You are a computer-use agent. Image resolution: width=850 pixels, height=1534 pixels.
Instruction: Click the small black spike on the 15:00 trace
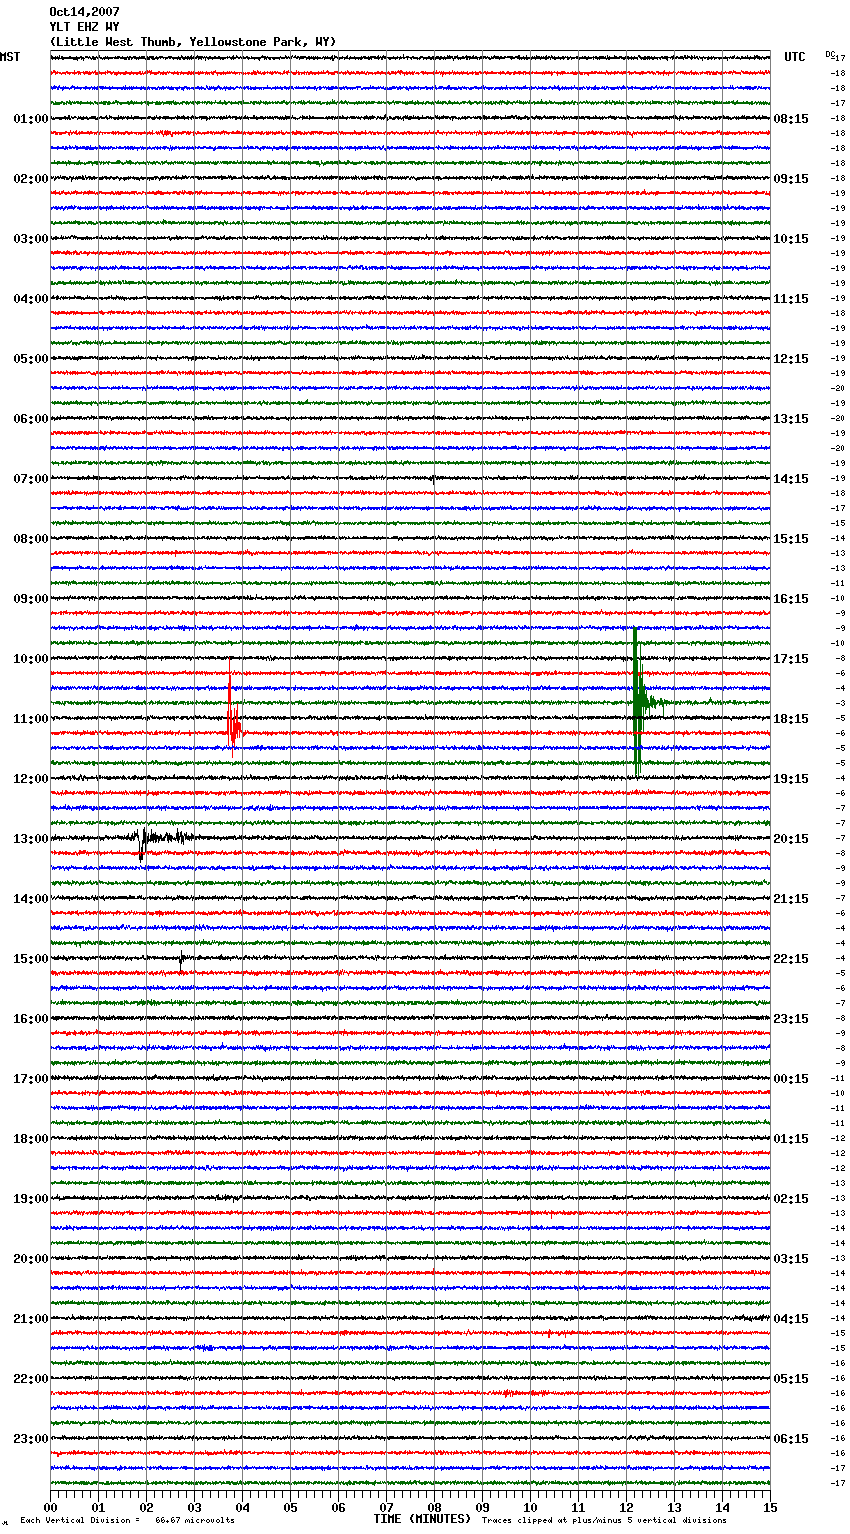(181, 960)
